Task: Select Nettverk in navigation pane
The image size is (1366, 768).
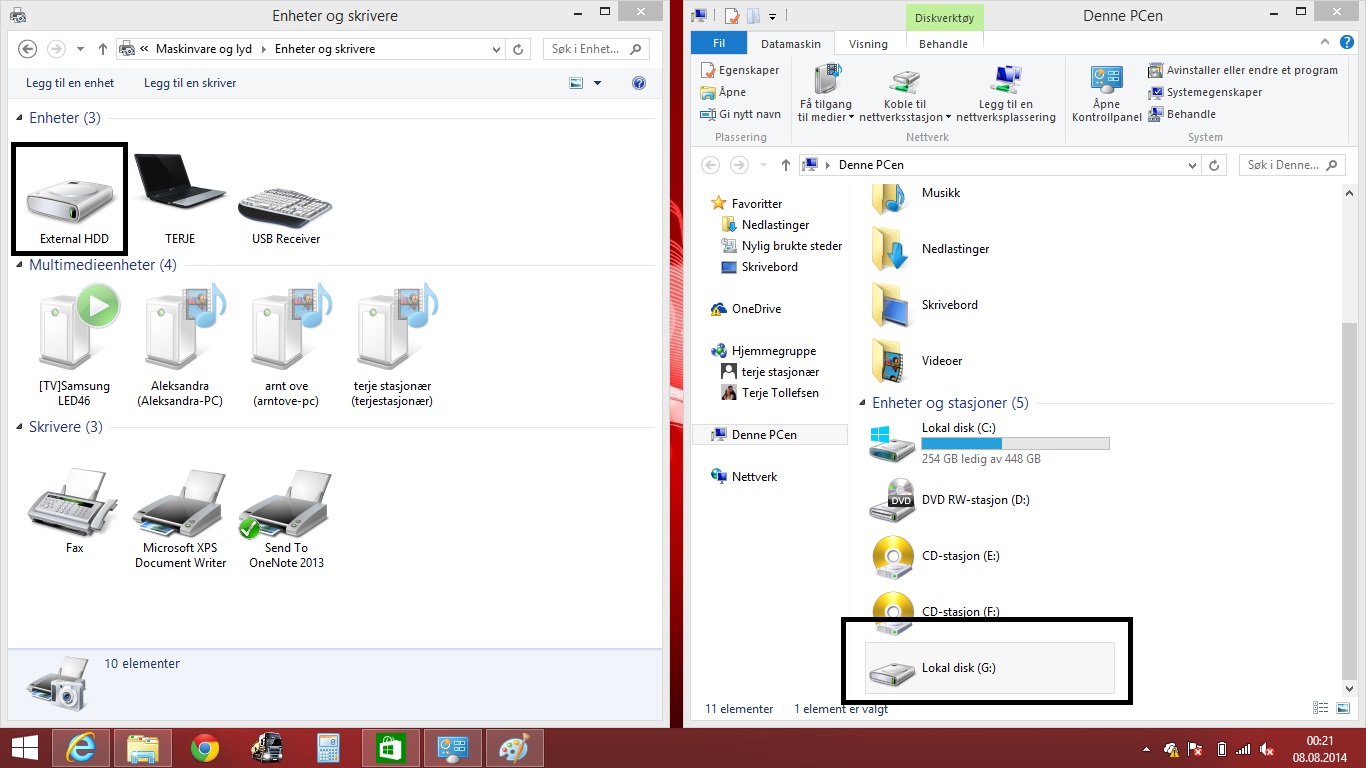Action: coord(753,477)
